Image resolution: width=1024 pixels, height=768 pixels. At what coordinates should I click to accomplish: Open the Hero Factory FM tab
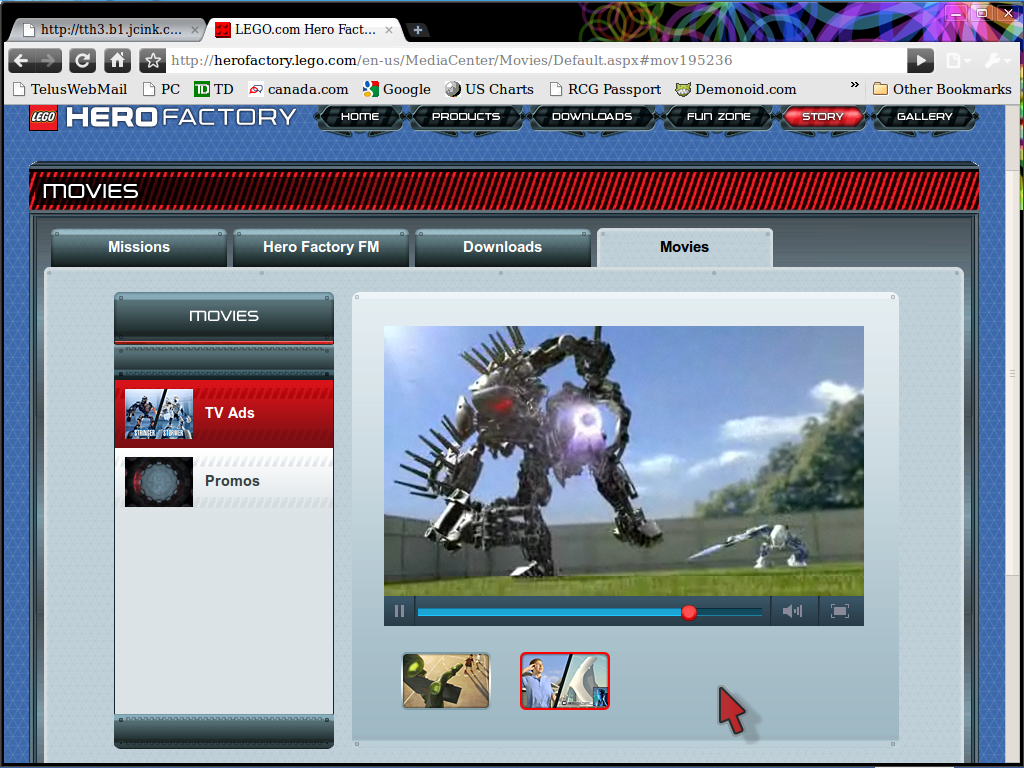click(x=320, y=247)
